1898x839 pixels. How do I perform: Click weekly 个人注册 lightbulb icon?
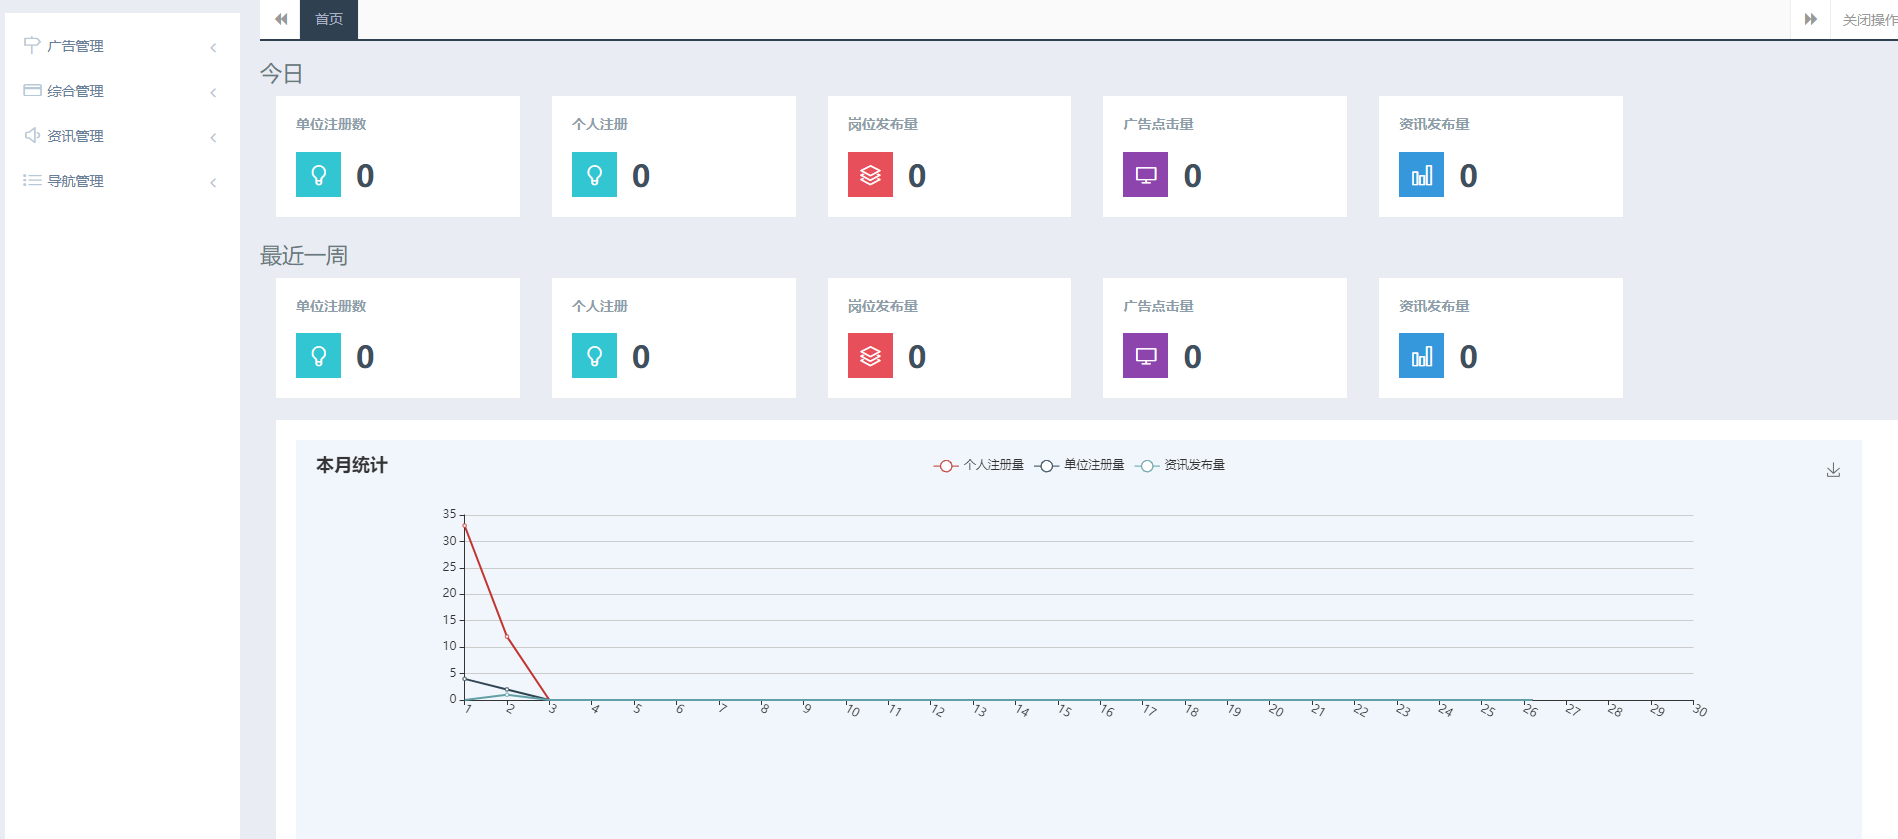click(594, 356)
